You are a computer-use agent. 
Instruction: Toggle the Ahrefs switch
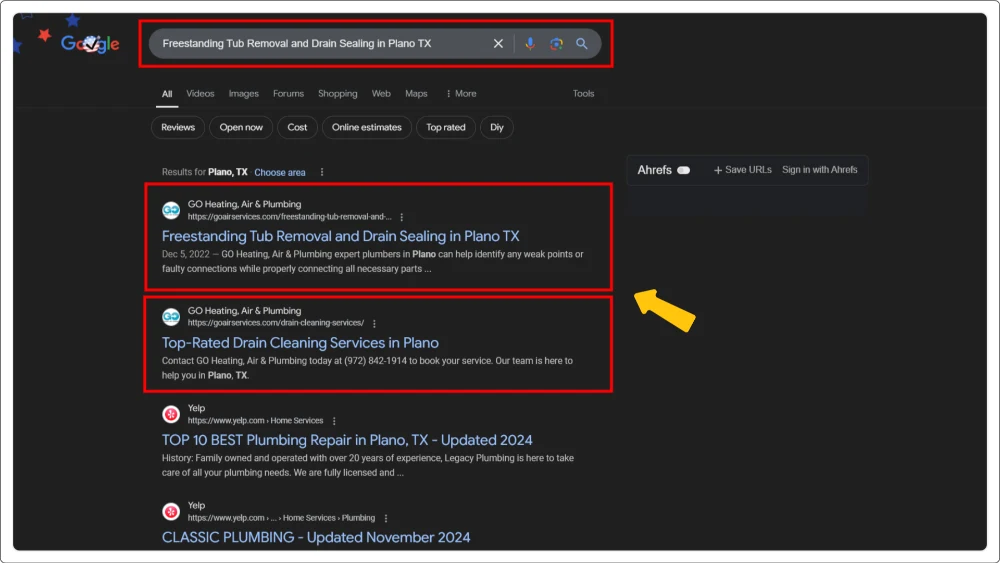click(x=684, y=170)
